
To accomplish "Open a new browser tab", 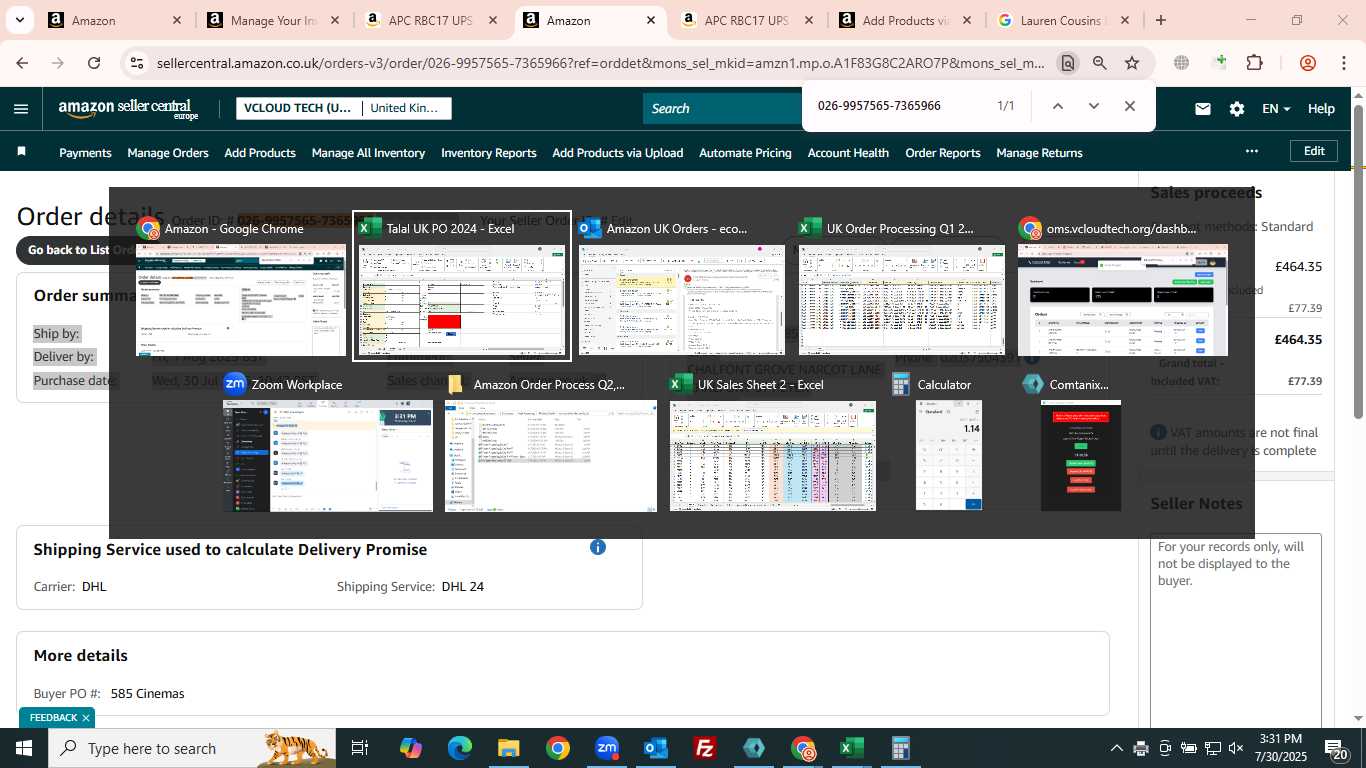I will pos(1160,20).
